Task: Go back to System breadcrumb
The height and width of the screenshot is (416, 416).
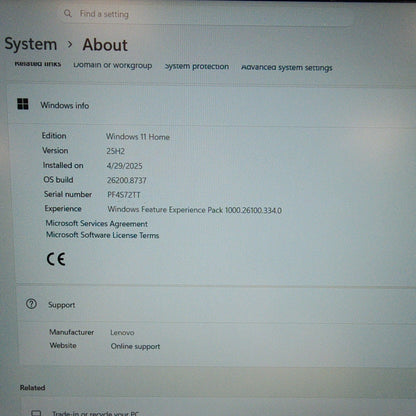Action: [31, 44]
